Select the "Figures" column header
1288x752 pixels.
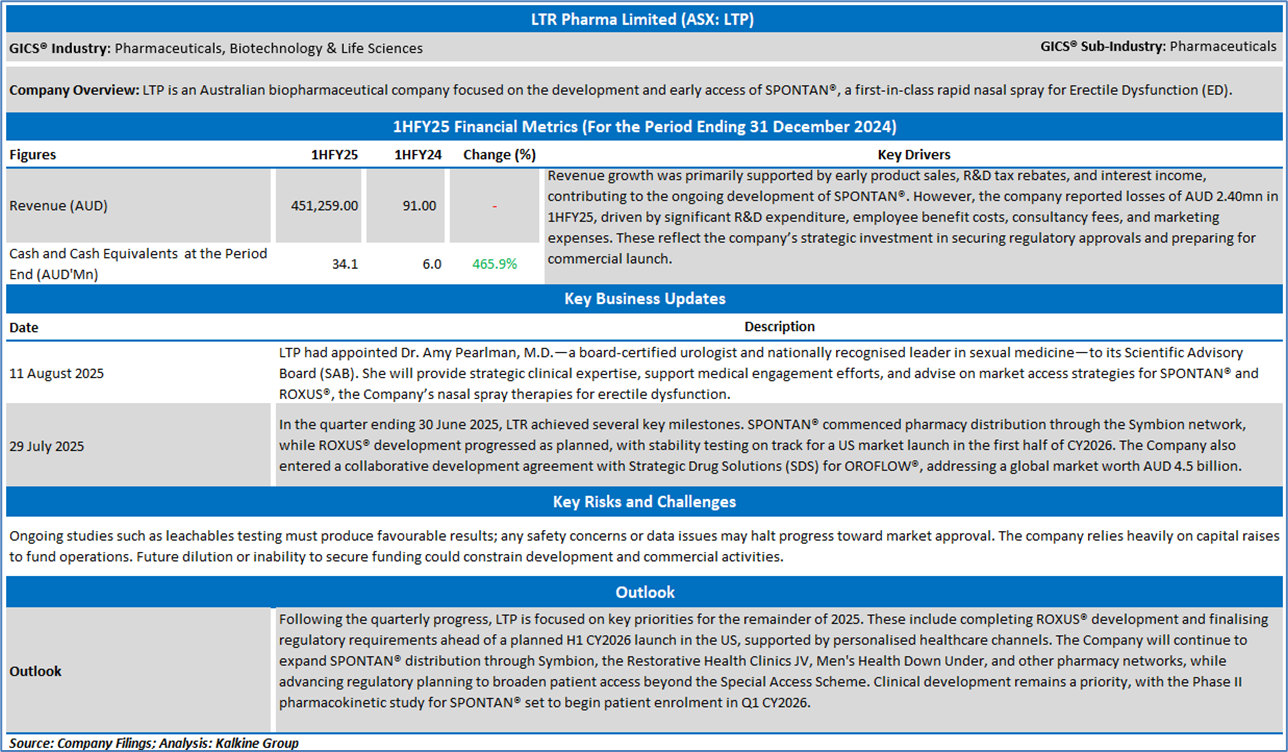pyautogui.click(x=33, y=155)
